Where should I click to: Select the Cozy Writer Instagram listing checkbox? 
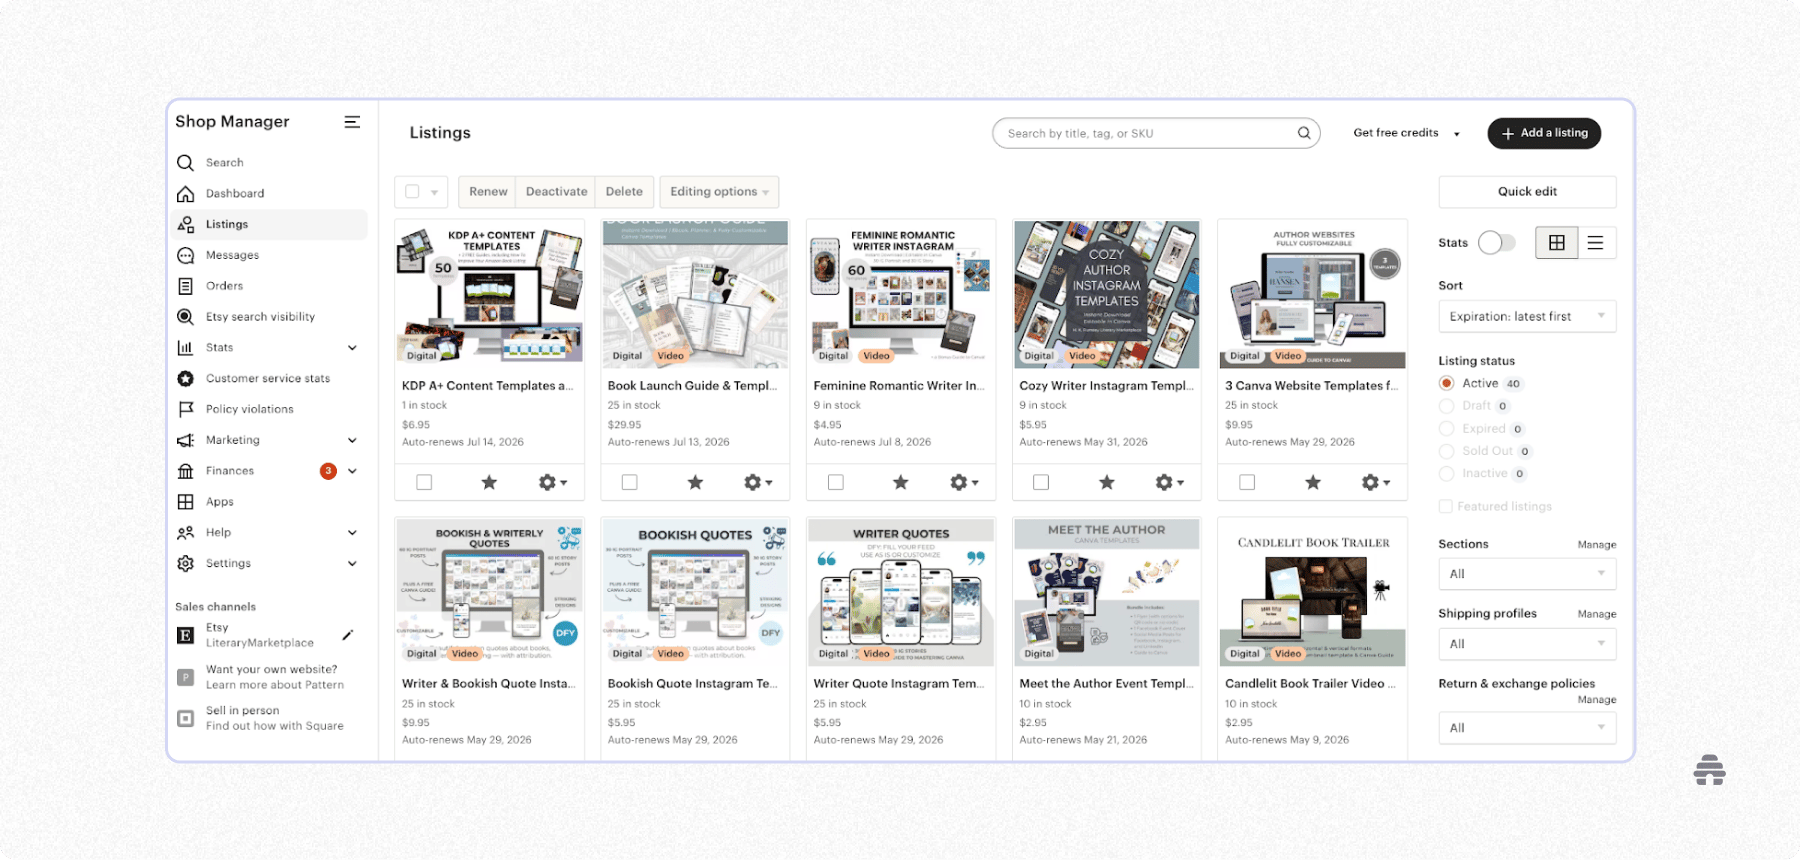(x=1041, y=483)
